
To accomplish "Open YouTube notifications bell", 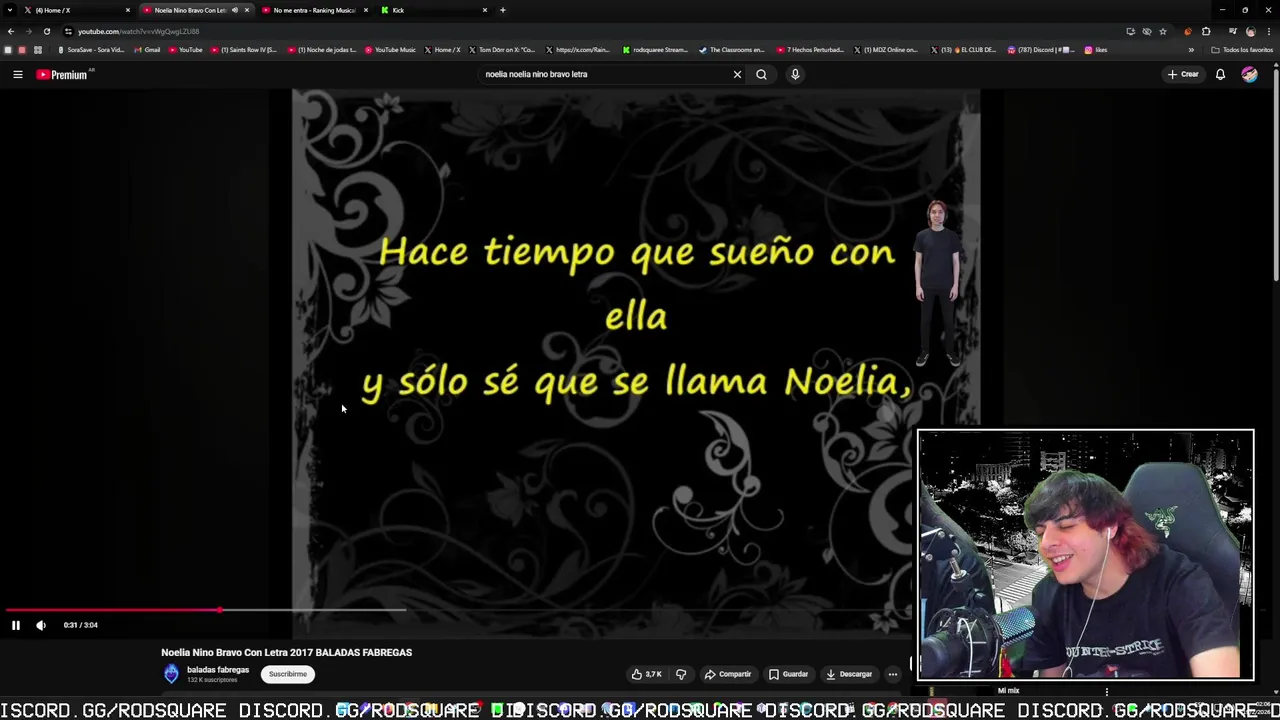I will [x=1220, y=74].
